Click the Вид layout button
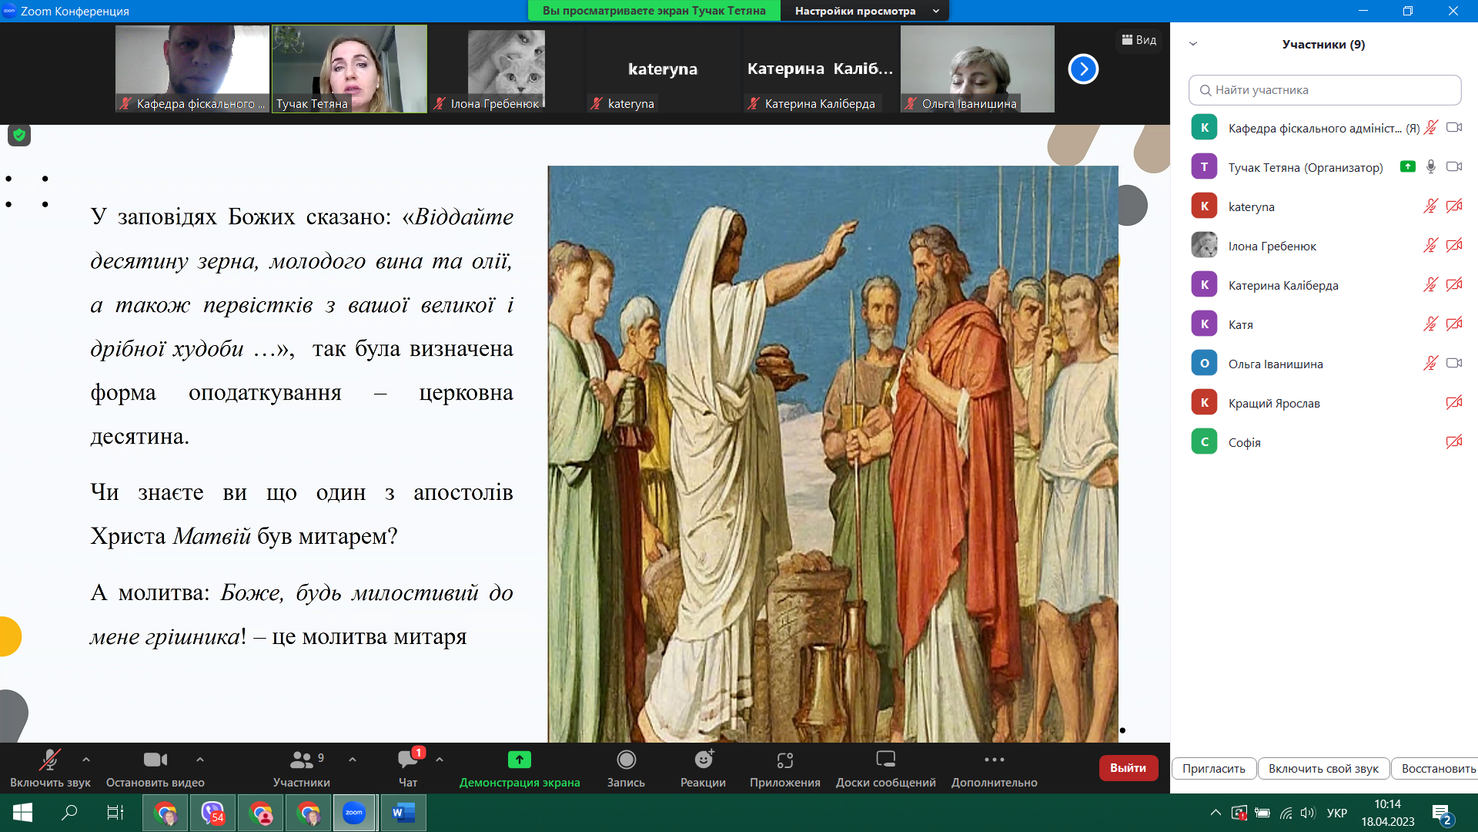1478x832 pixels. point(1139,40)
